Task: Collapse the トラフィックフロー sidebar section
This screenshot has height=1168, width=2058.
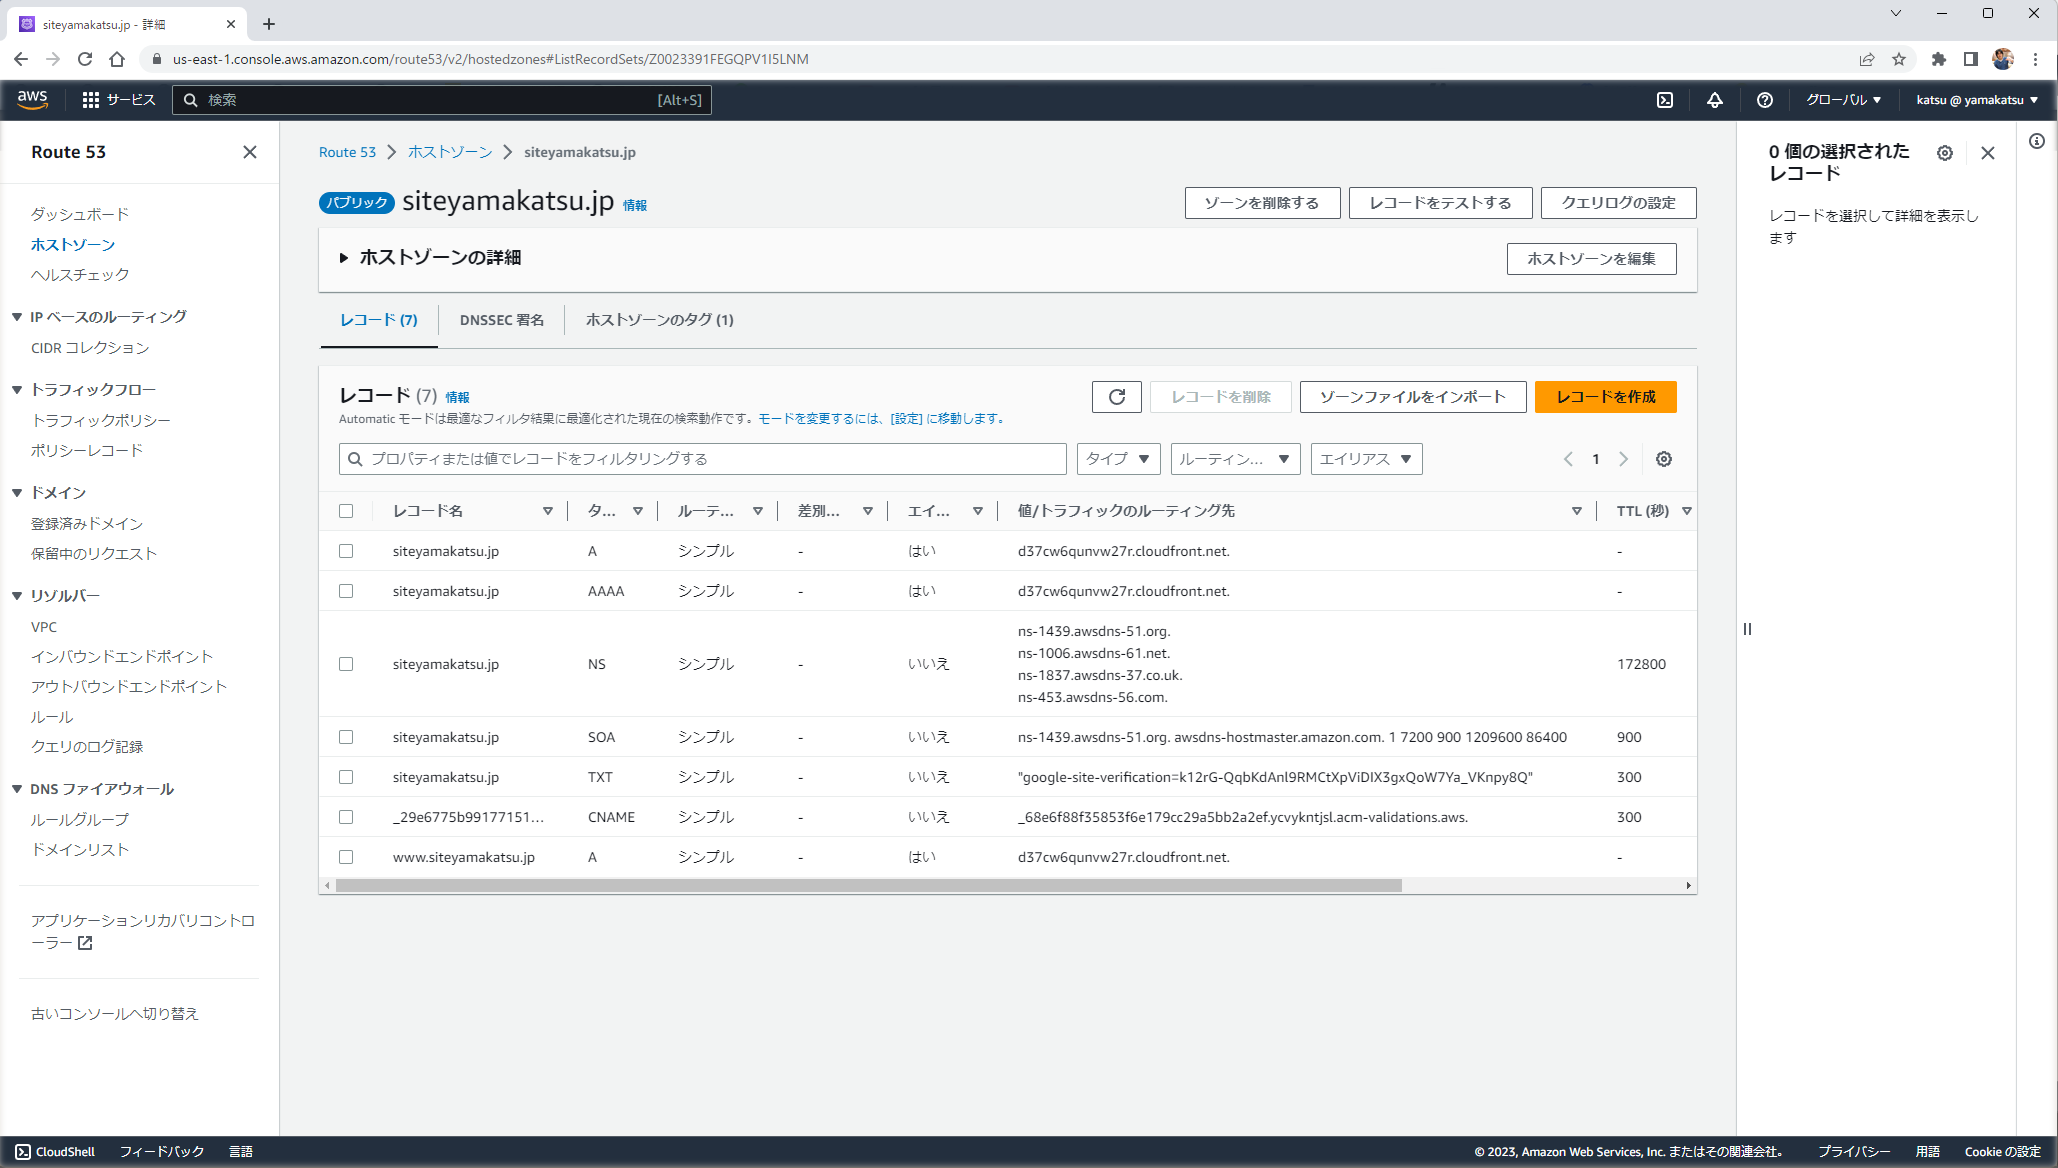Action: [x=17, y=390]
